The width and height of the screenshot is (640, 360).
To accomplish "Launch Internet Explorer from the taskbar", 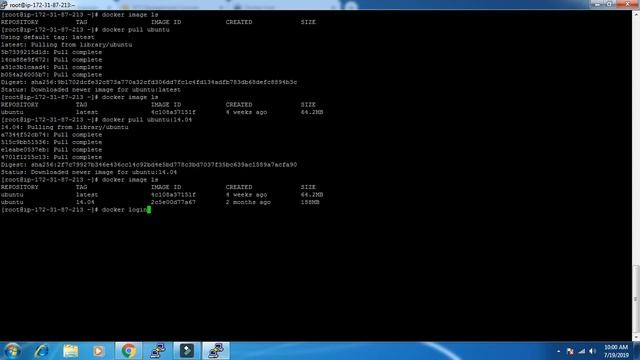I will point(42,351).
